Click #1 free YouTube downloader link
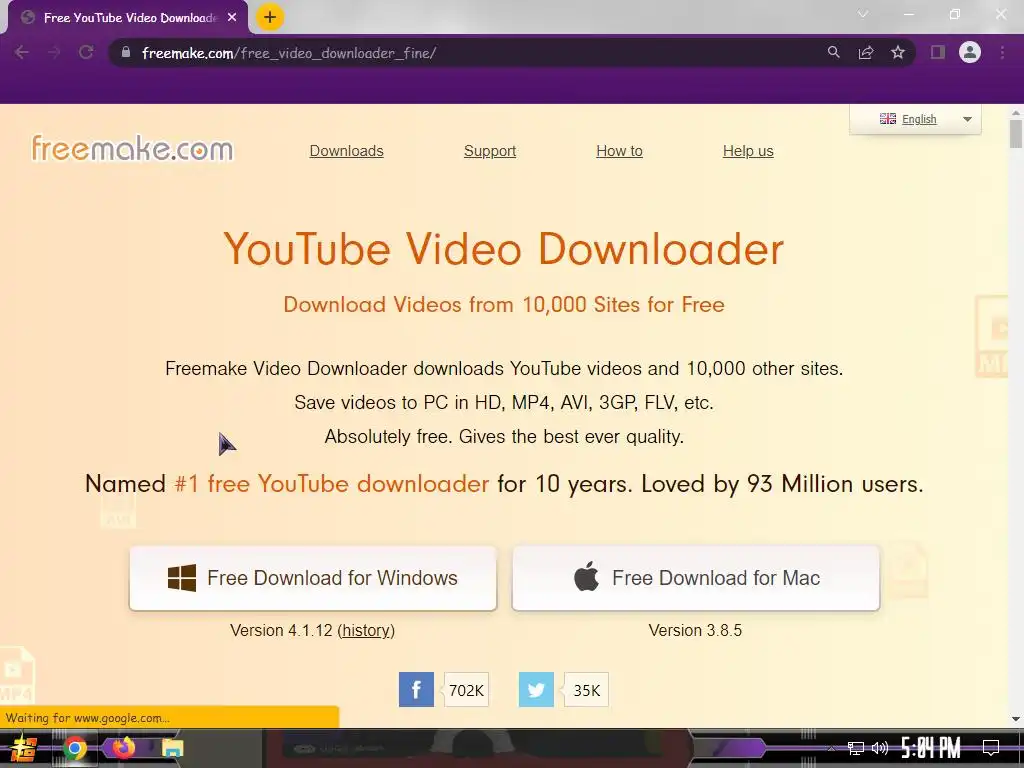 click(332, 484)
